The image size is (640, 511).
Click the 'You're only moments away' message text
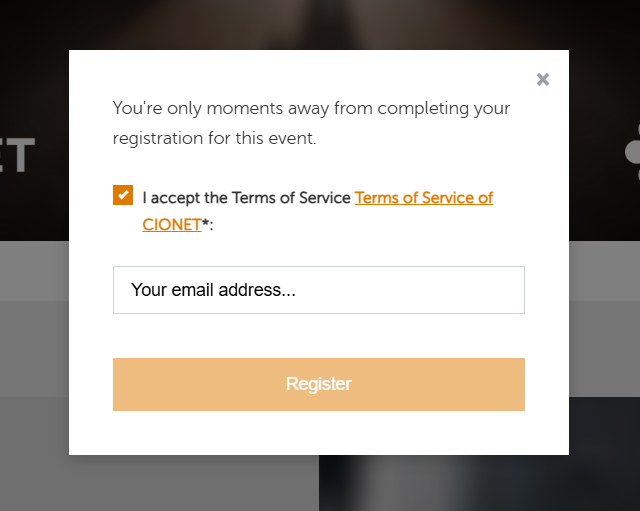click(x=311, y=108)
